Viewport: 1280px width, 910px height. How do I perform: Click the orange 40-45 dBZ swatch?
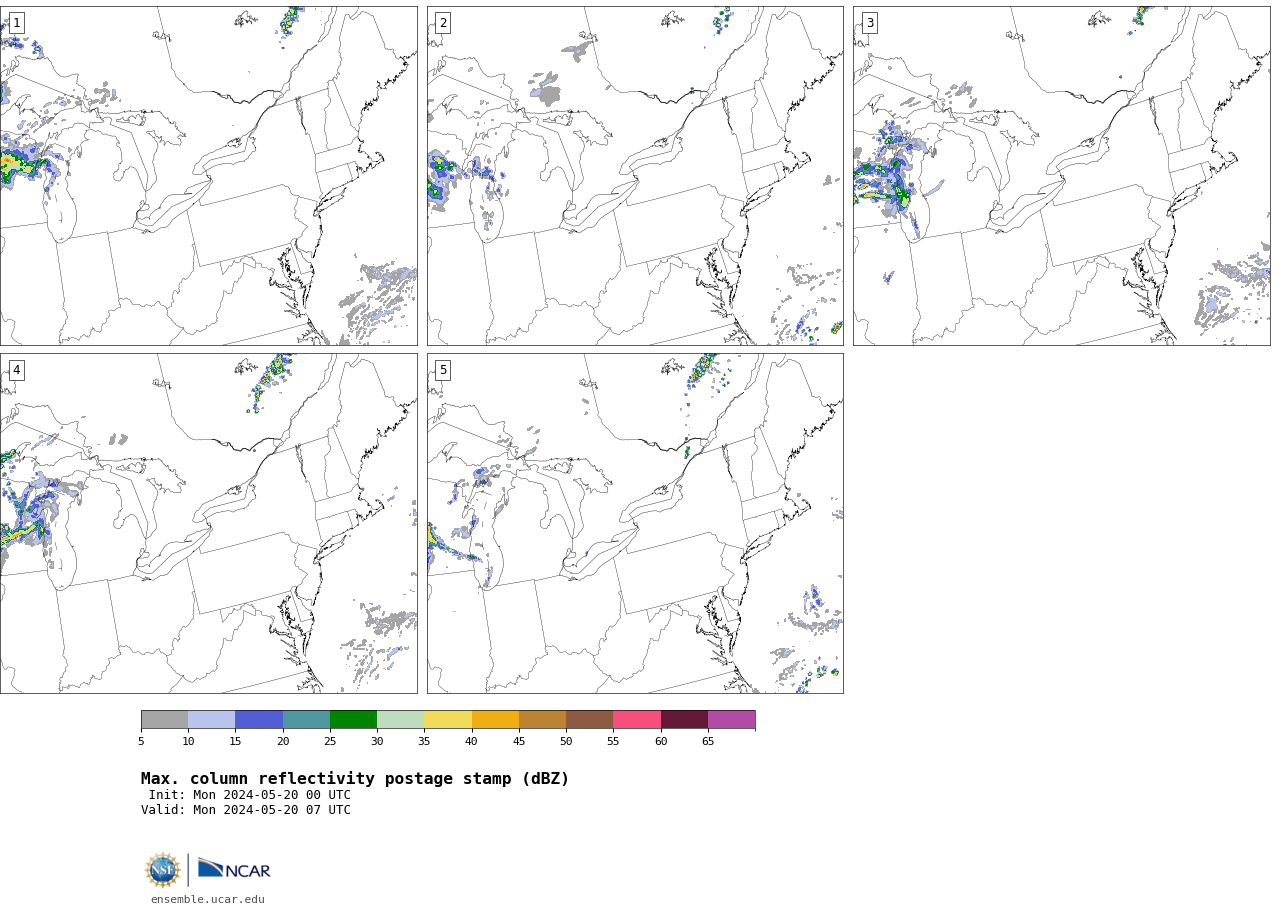(x=495, y=720)
